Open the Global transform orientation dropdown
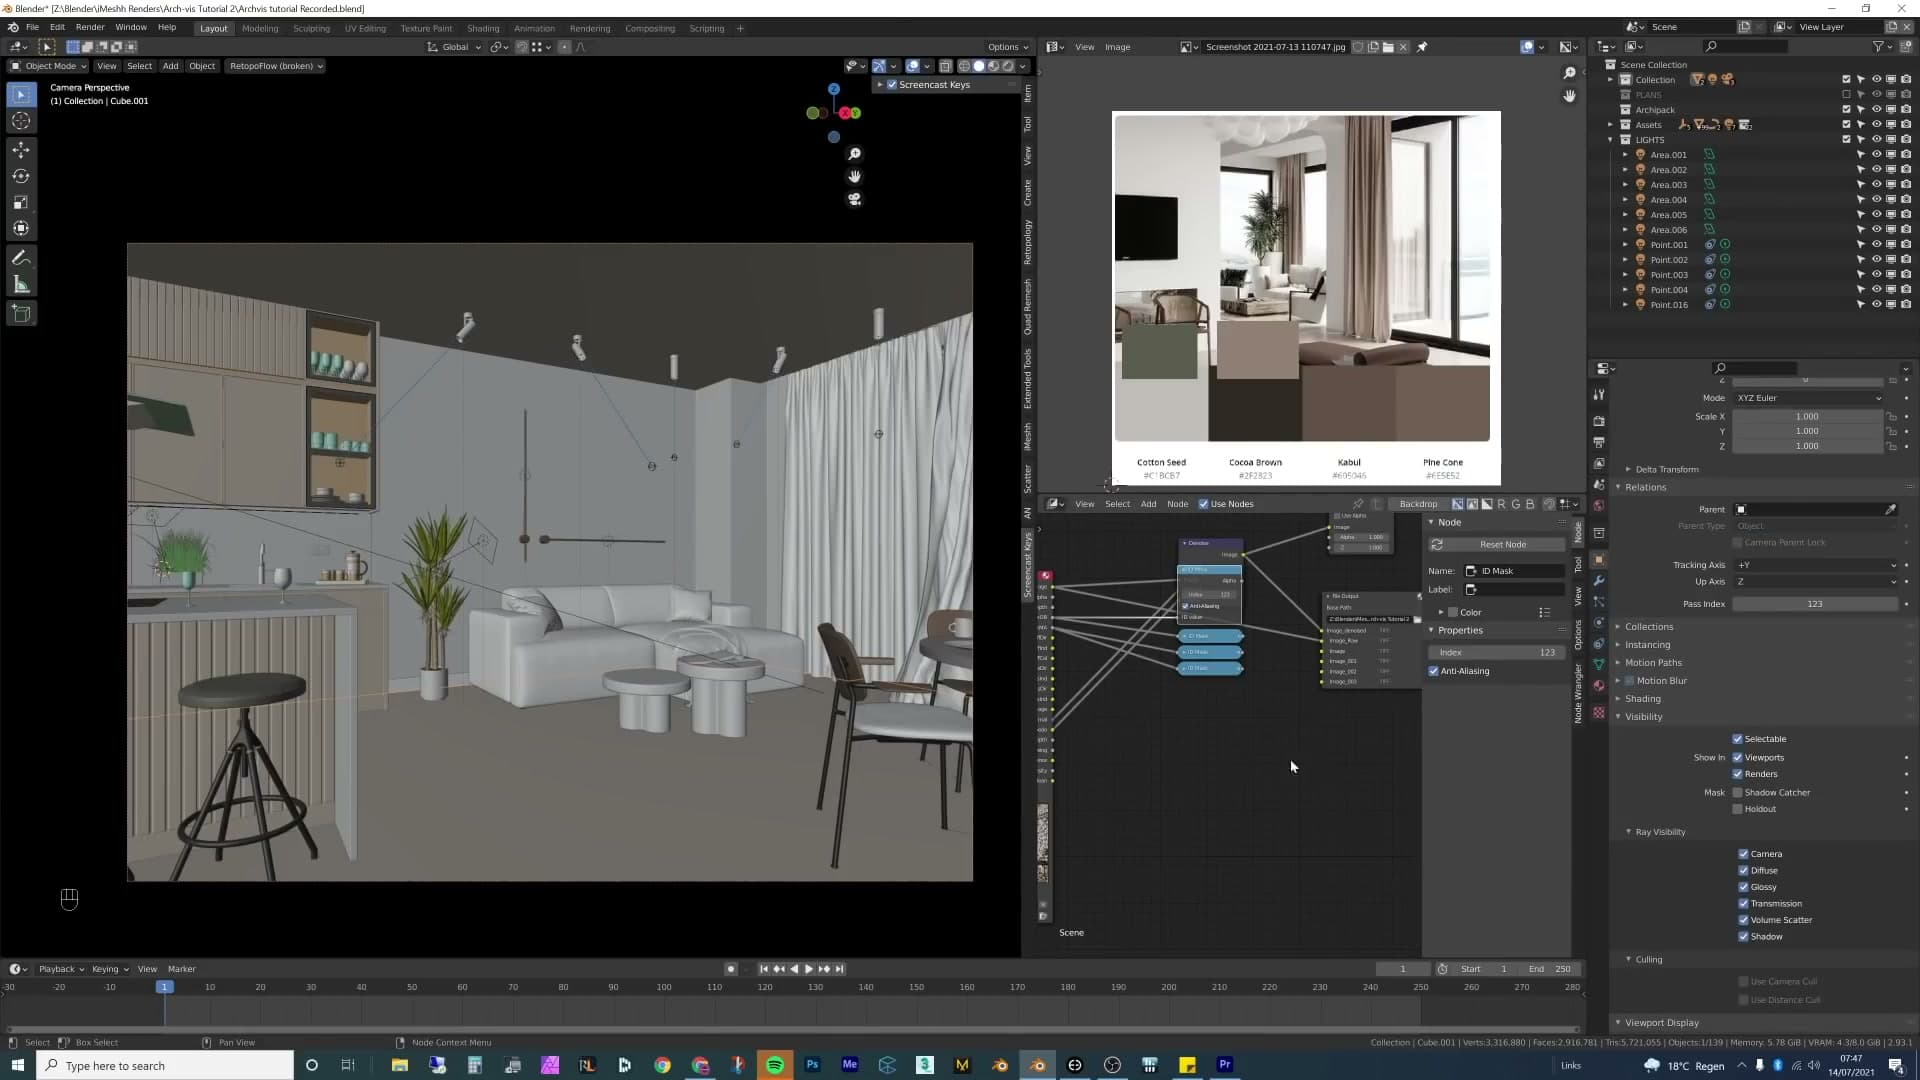Screen dimensions: 1920x1080 pos(455,47)
